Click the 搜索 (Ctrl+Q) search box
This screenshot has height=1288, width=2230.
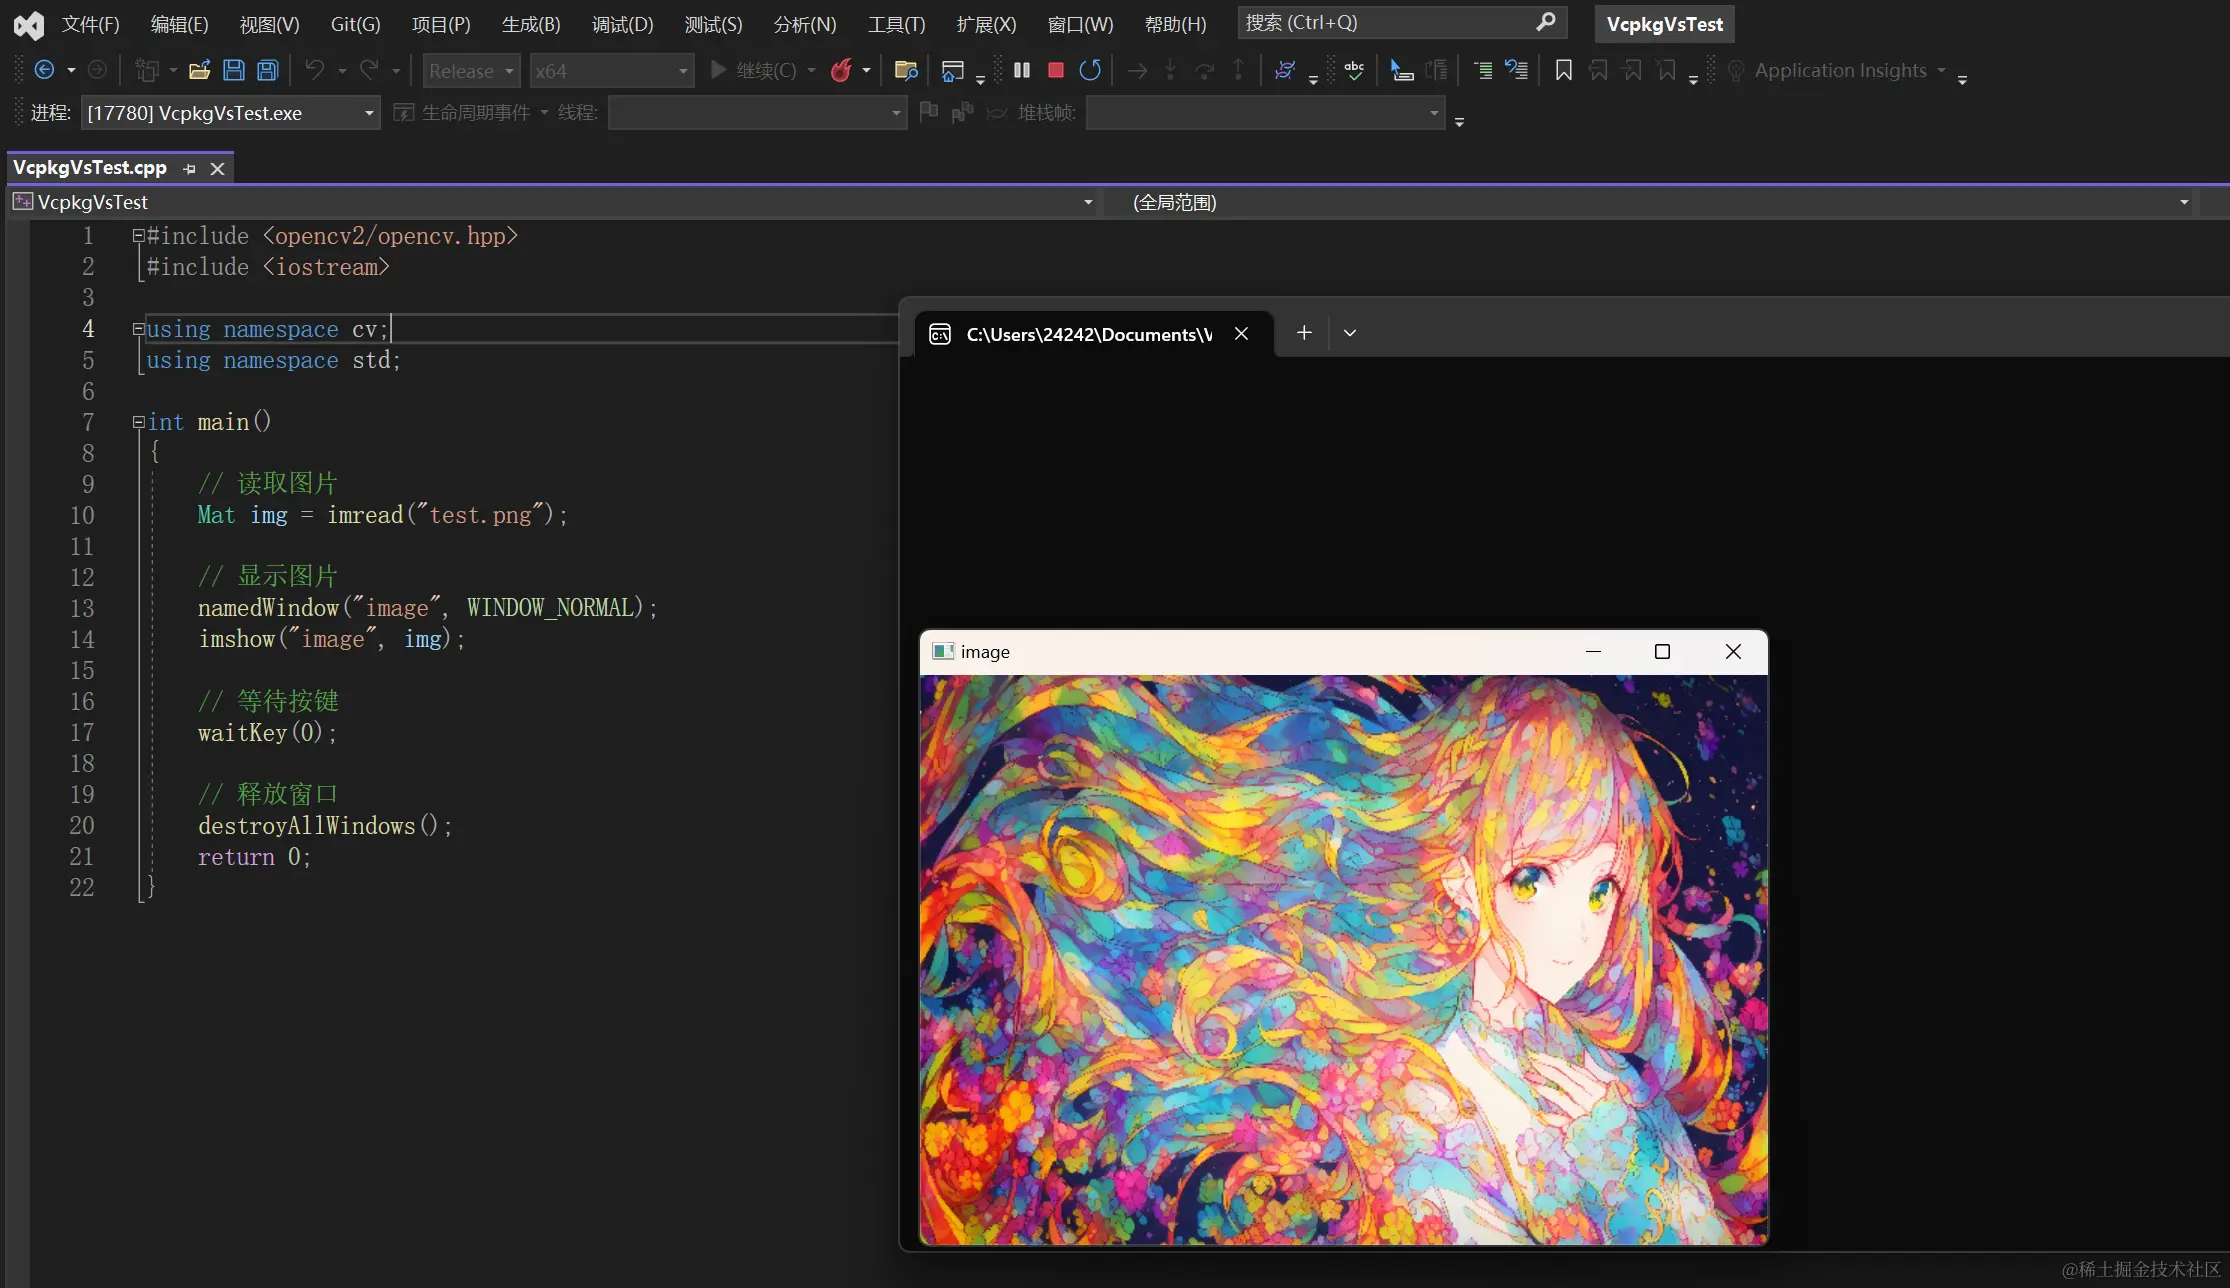click(1390, 22)
